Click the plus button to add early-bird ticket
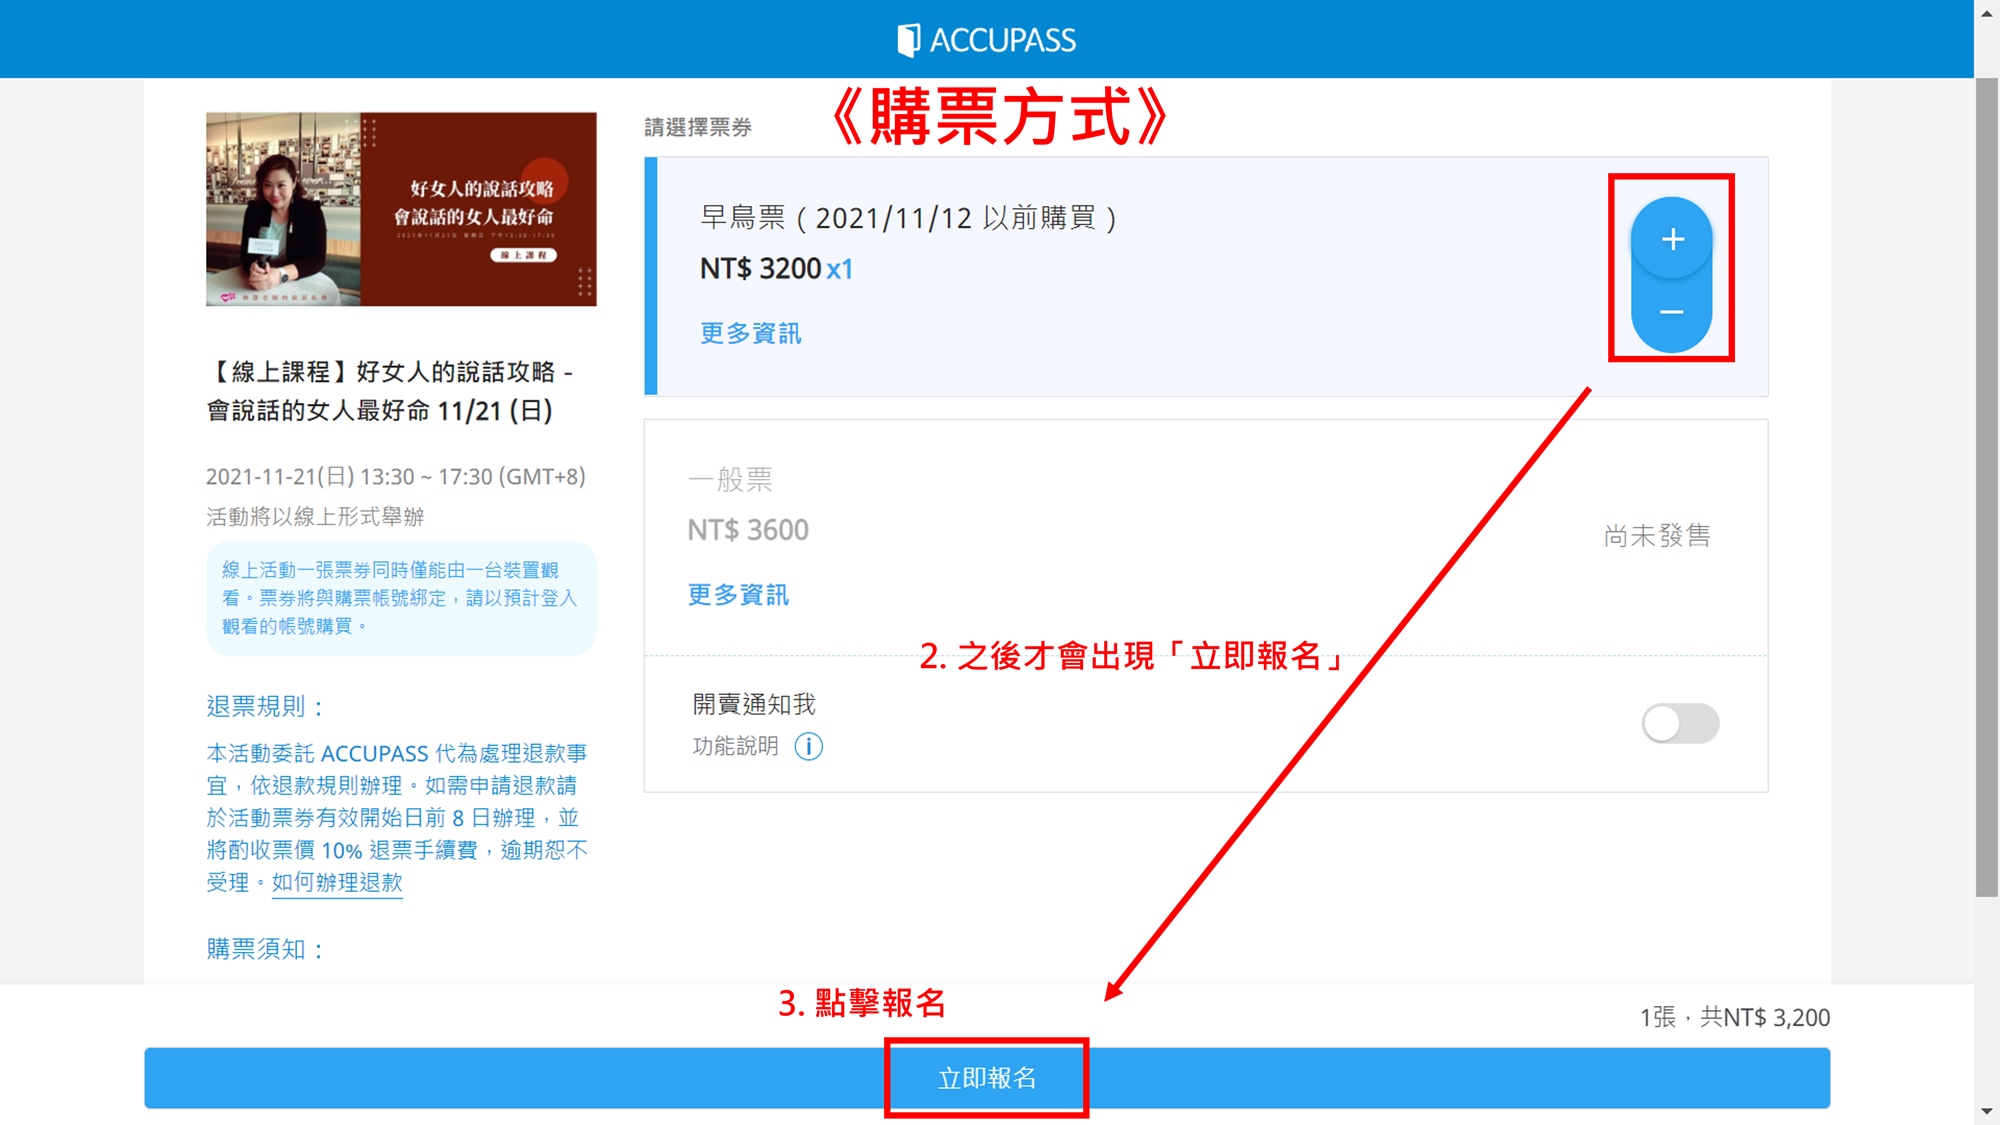Image resolution: width=2000 pixels, height=1125 pixels. (x=1672, y=239)
